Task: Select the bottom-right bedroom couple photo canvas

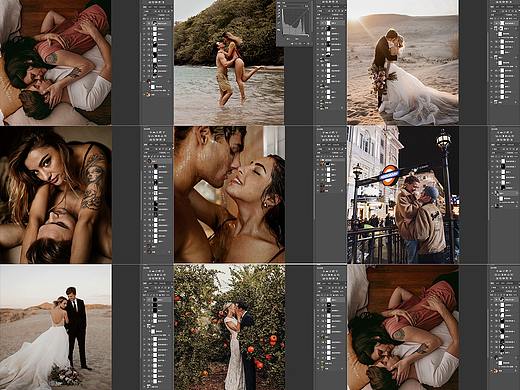Action: 403,327
